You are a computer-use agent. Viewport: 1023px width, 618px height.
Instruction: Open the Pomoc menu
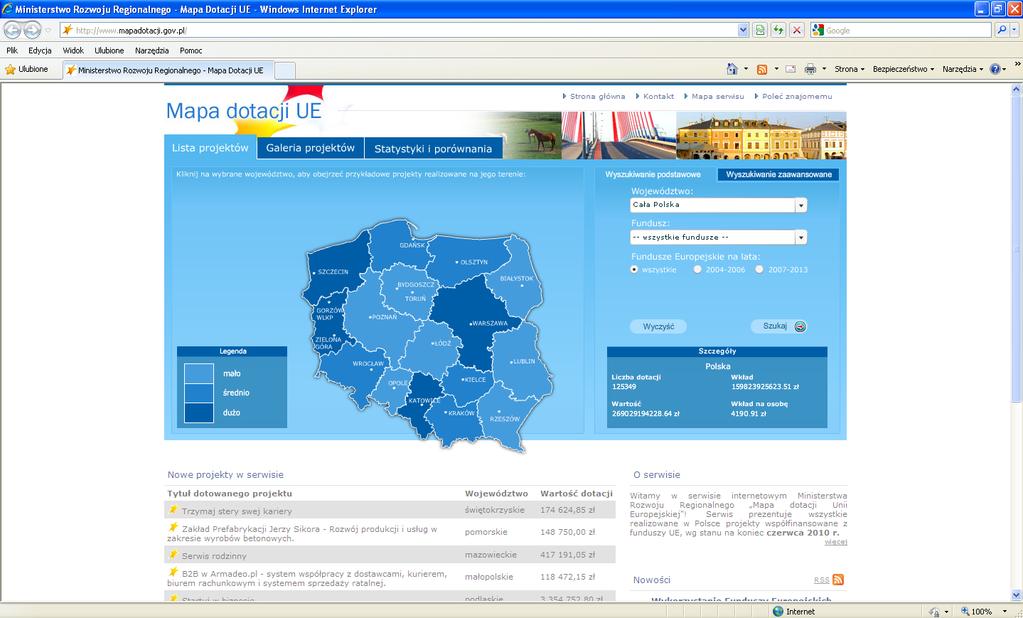point(191,50)
